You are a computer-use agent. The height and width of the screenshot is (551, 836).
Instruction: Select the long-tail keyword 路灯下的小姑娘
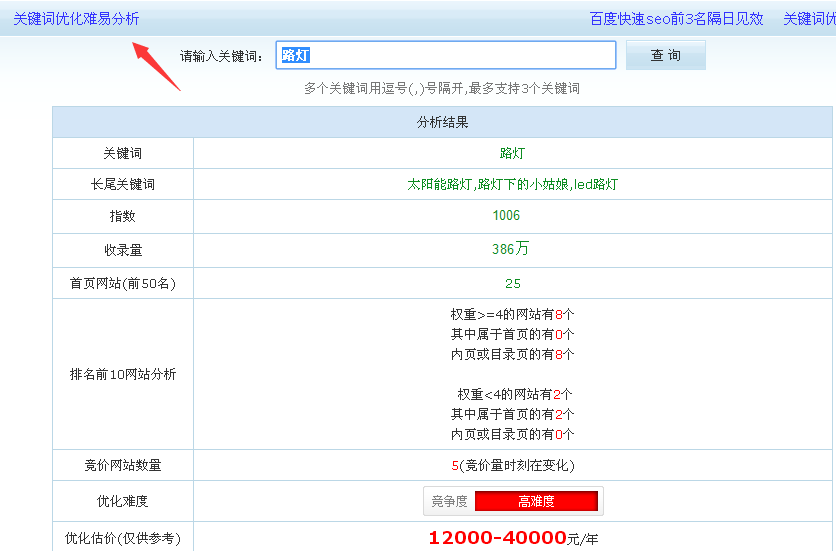[523, 185]
